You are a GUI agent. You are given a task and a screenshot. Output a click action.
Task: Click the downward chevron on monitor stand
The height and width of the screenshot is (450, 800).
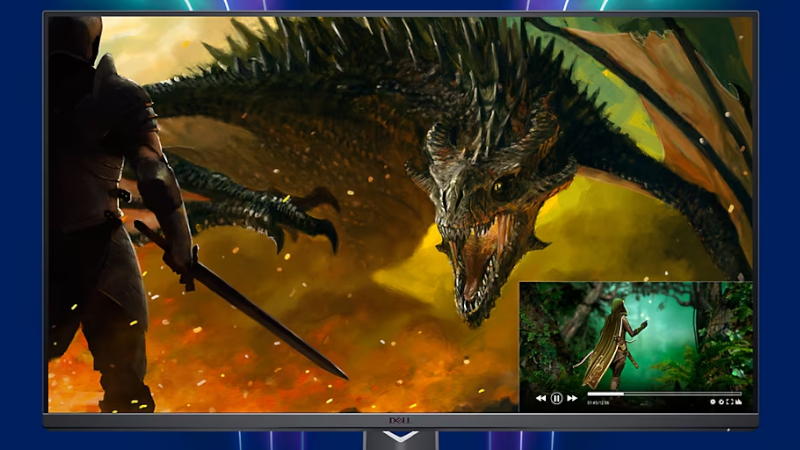point(400,437)
